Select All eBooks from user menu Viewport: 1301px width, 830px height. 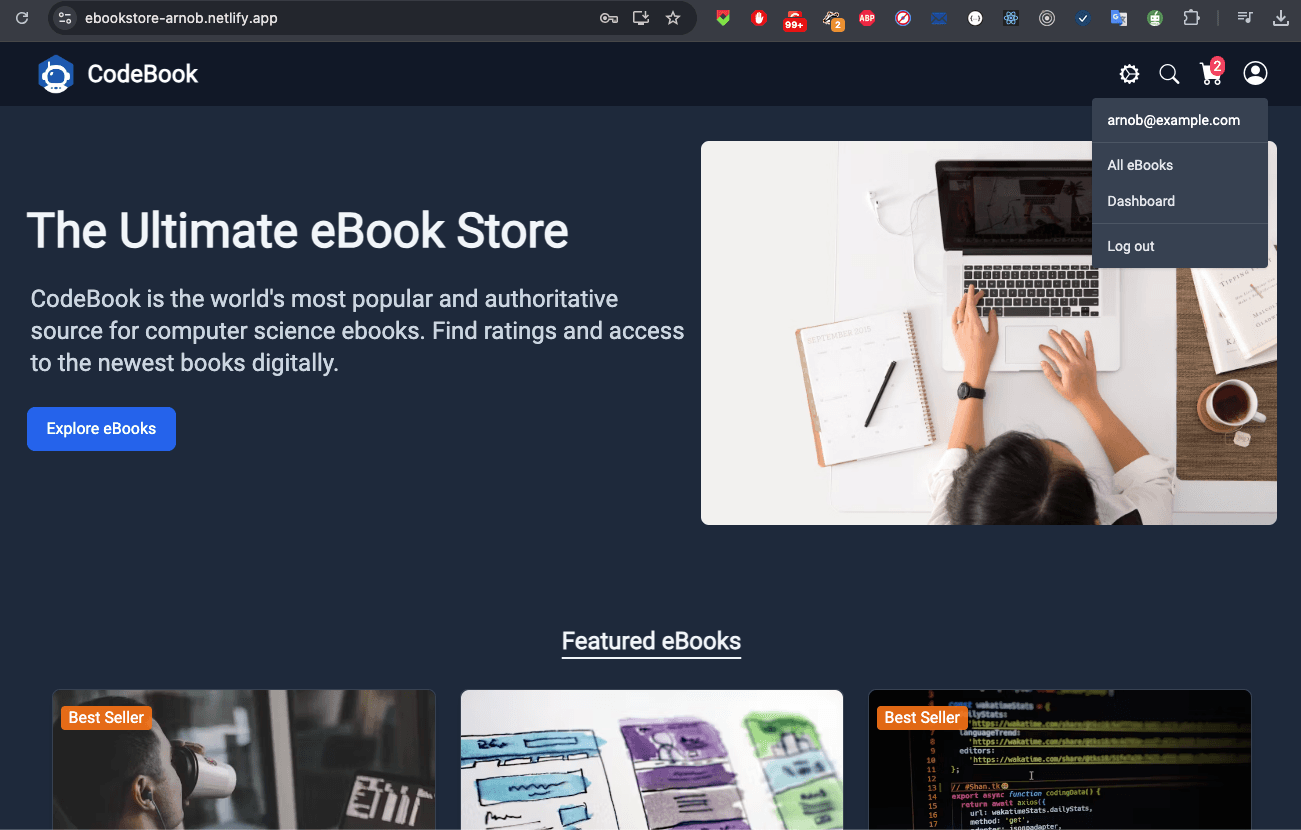(x=1140, y=165)
